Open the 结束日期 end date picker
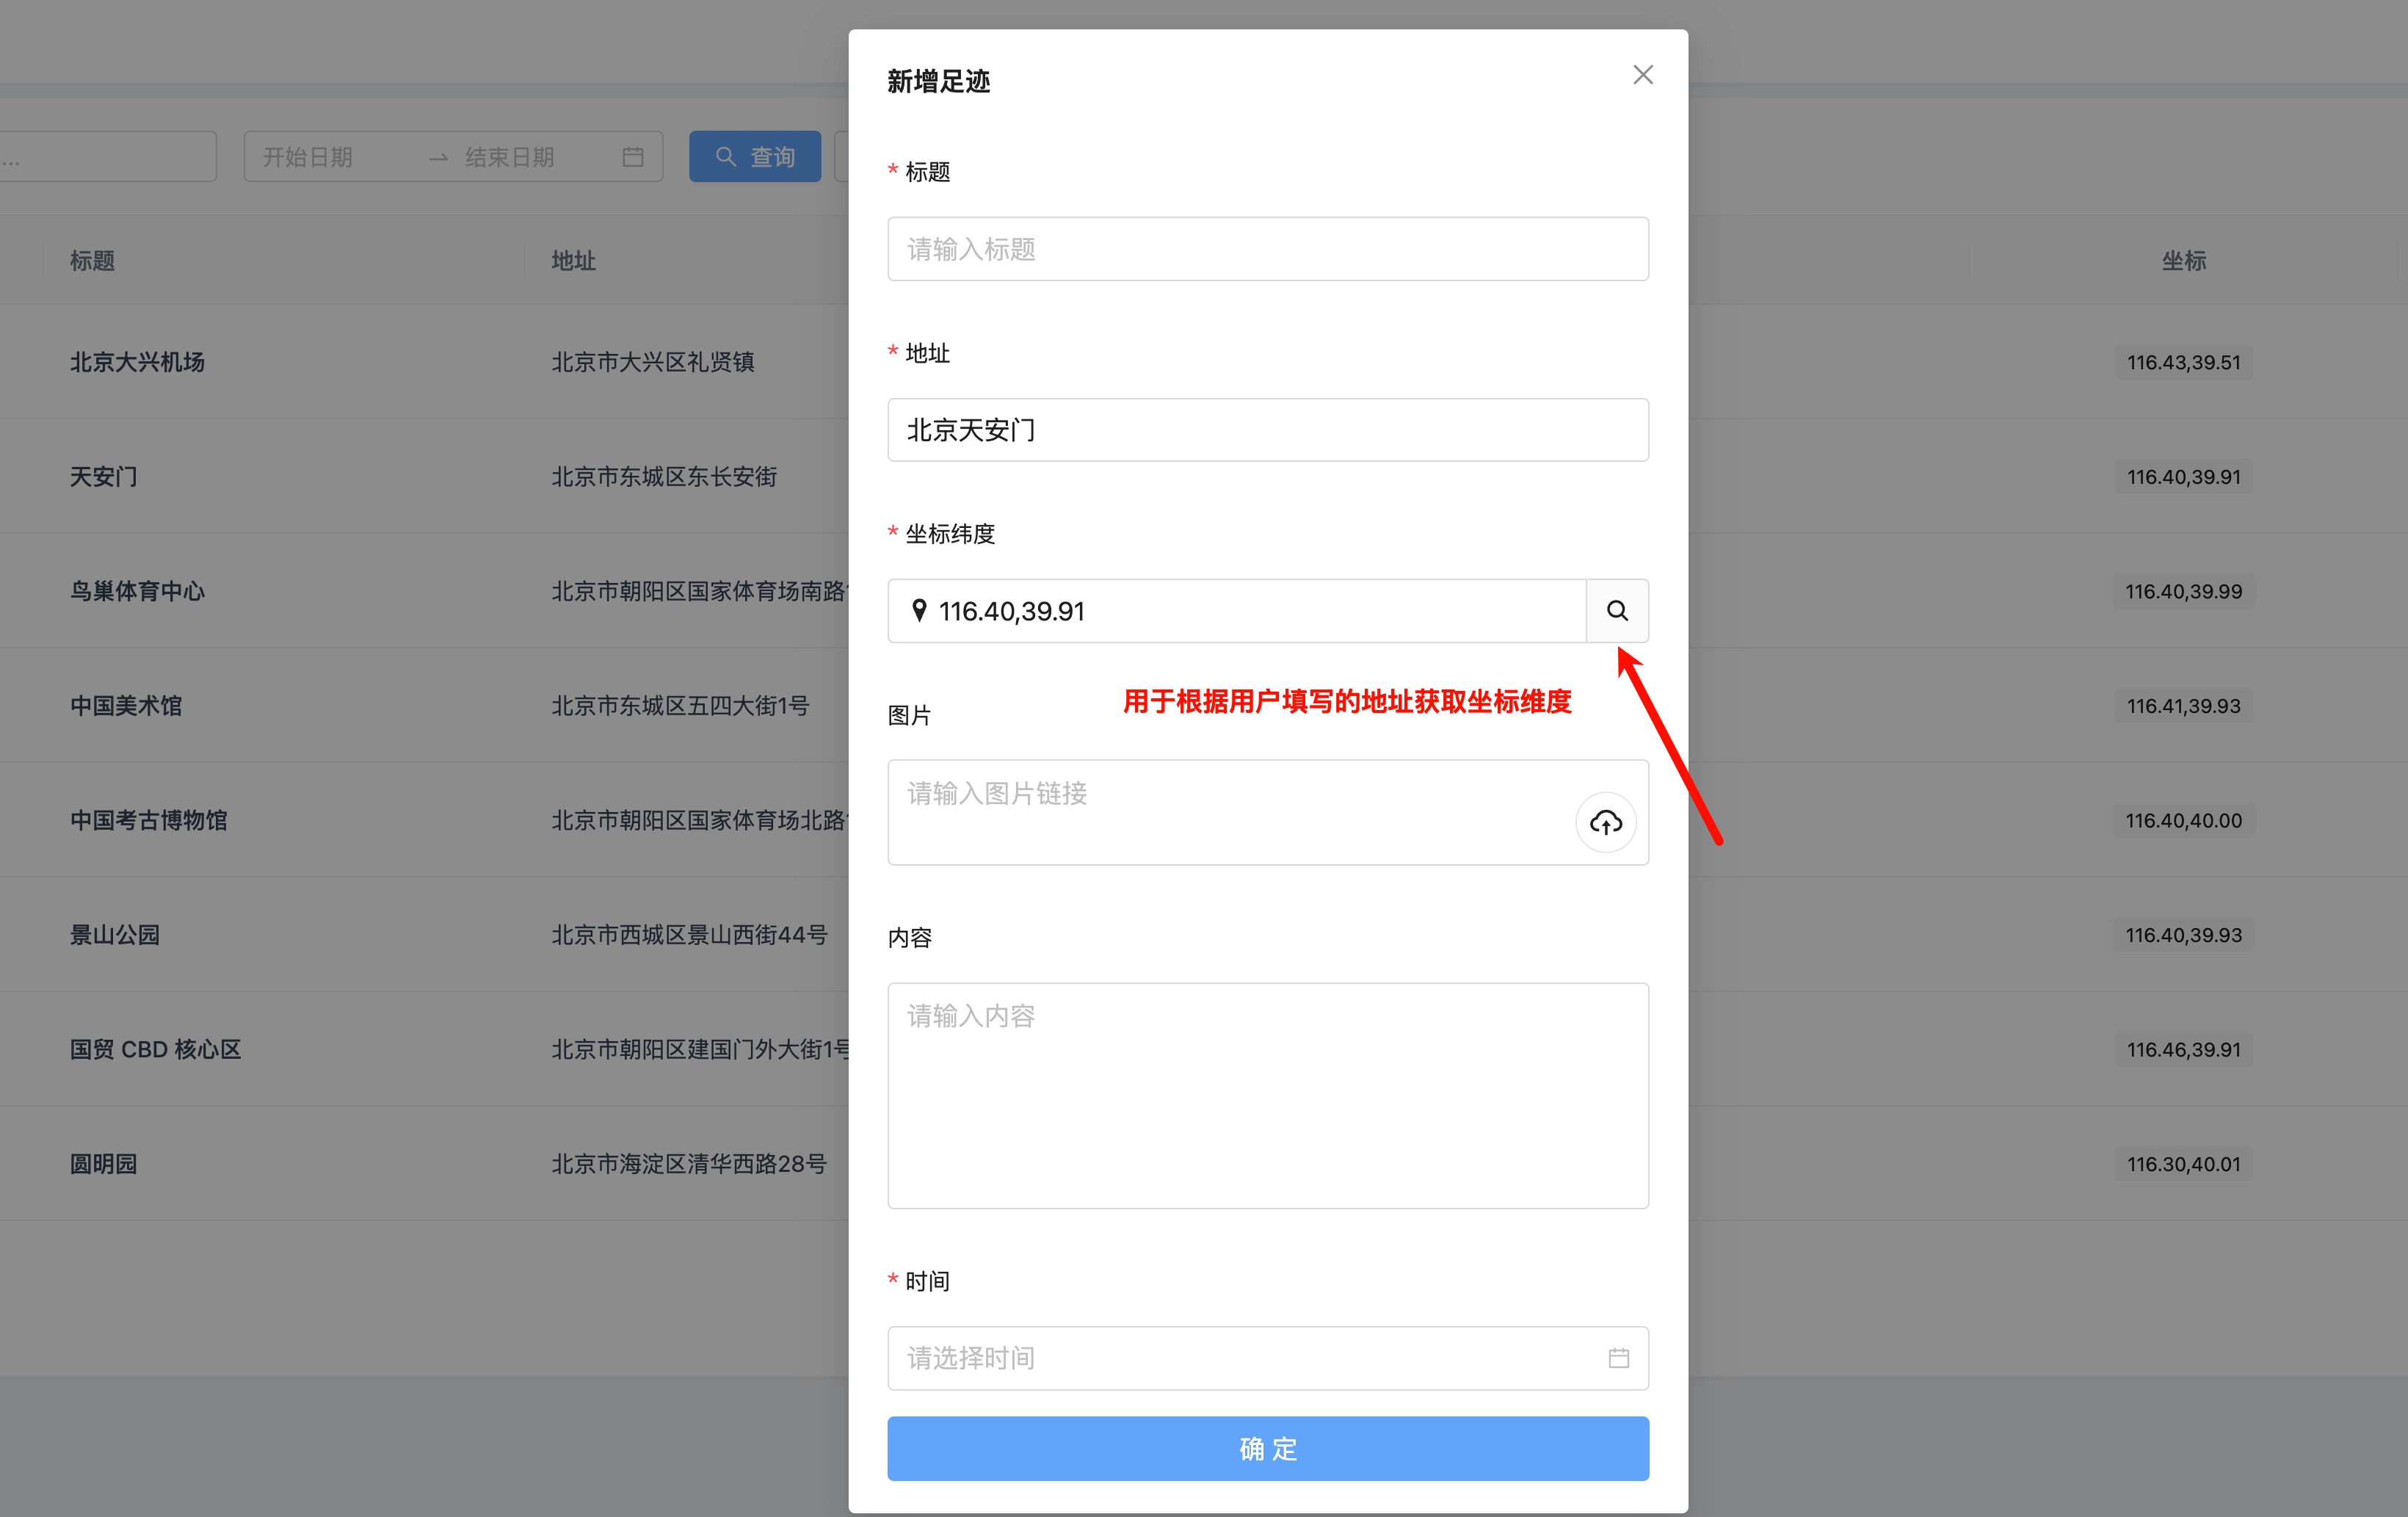This screenshot has height=1517, width=2408. [510, 157]
